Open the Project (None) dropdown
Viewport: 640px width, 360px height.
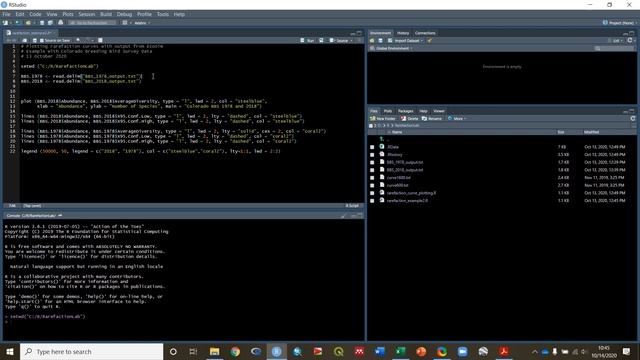click(x=620, y=23)
